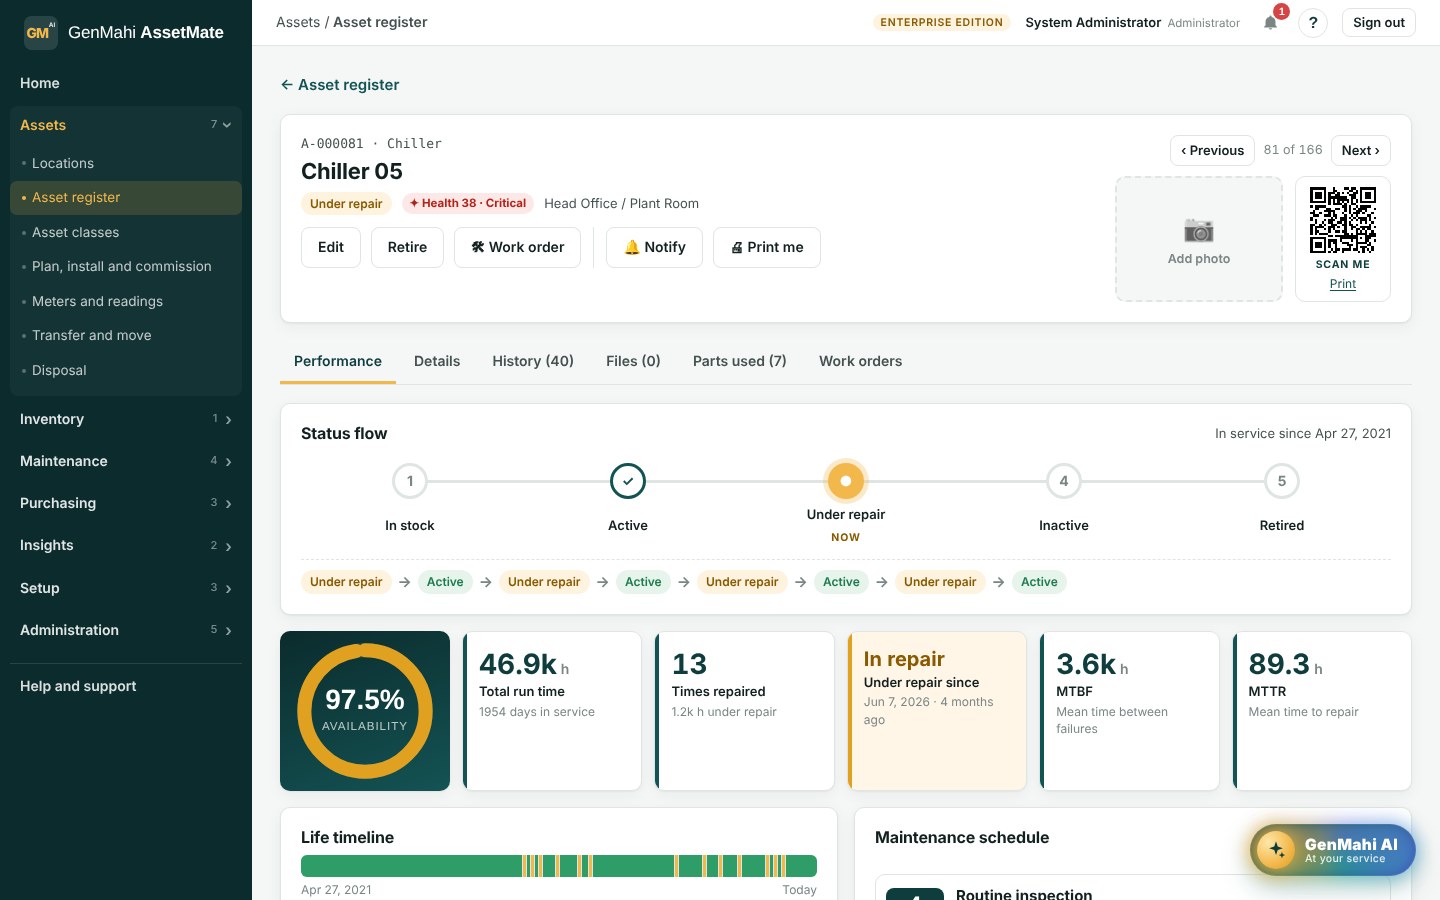
Task: Click the Life timeline bar
Action: tap(559, 866)
